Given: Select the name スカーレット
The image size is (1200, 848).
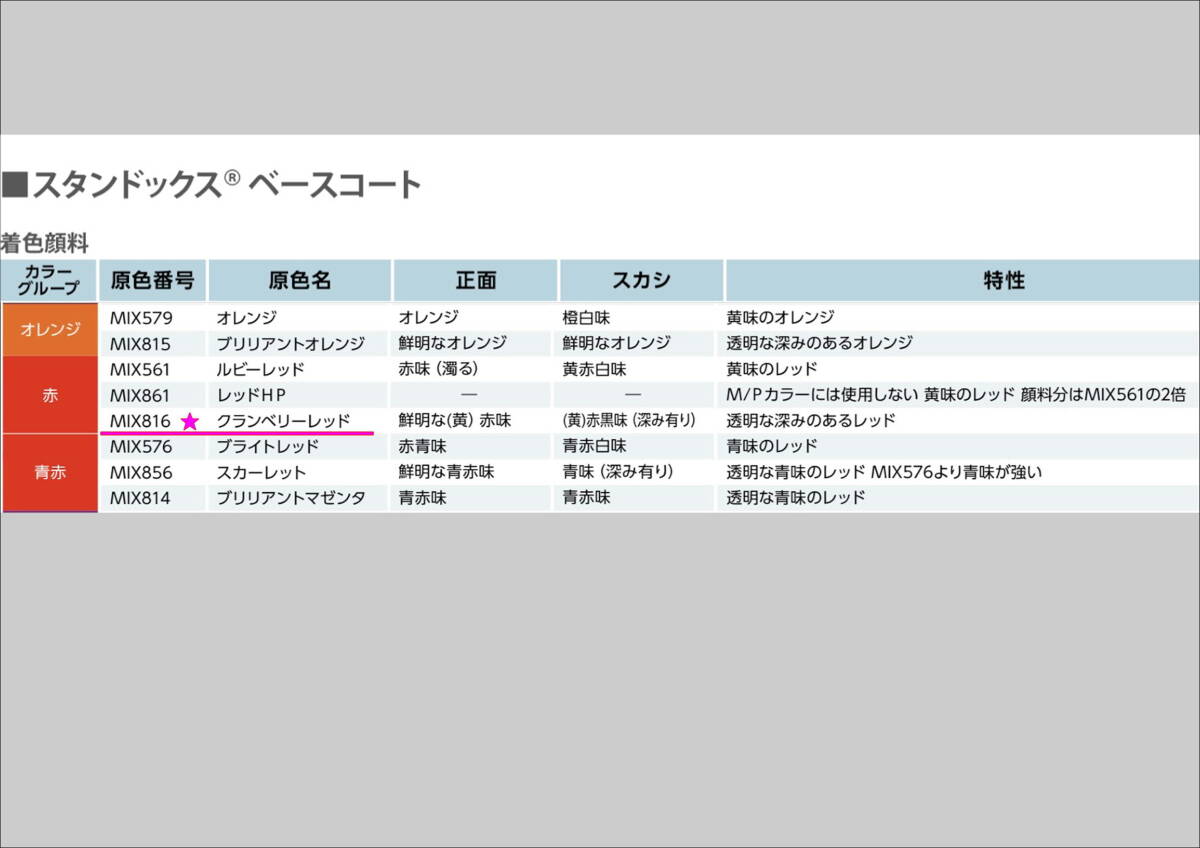Looking at the screenshot, I should pyautogui.click(x=261, y=472).
